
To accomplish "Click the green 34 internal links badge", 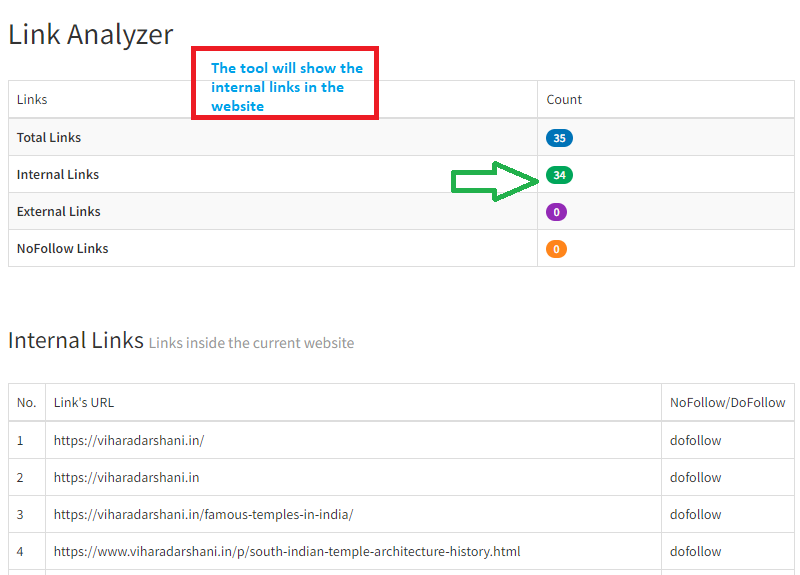I will 559,175.
